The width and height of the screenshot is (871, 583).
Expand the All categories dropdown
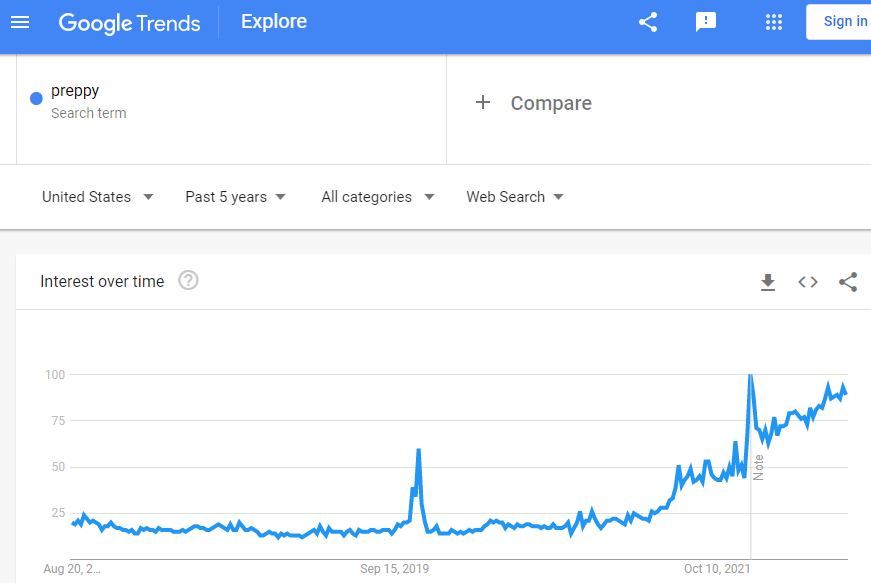377,197
